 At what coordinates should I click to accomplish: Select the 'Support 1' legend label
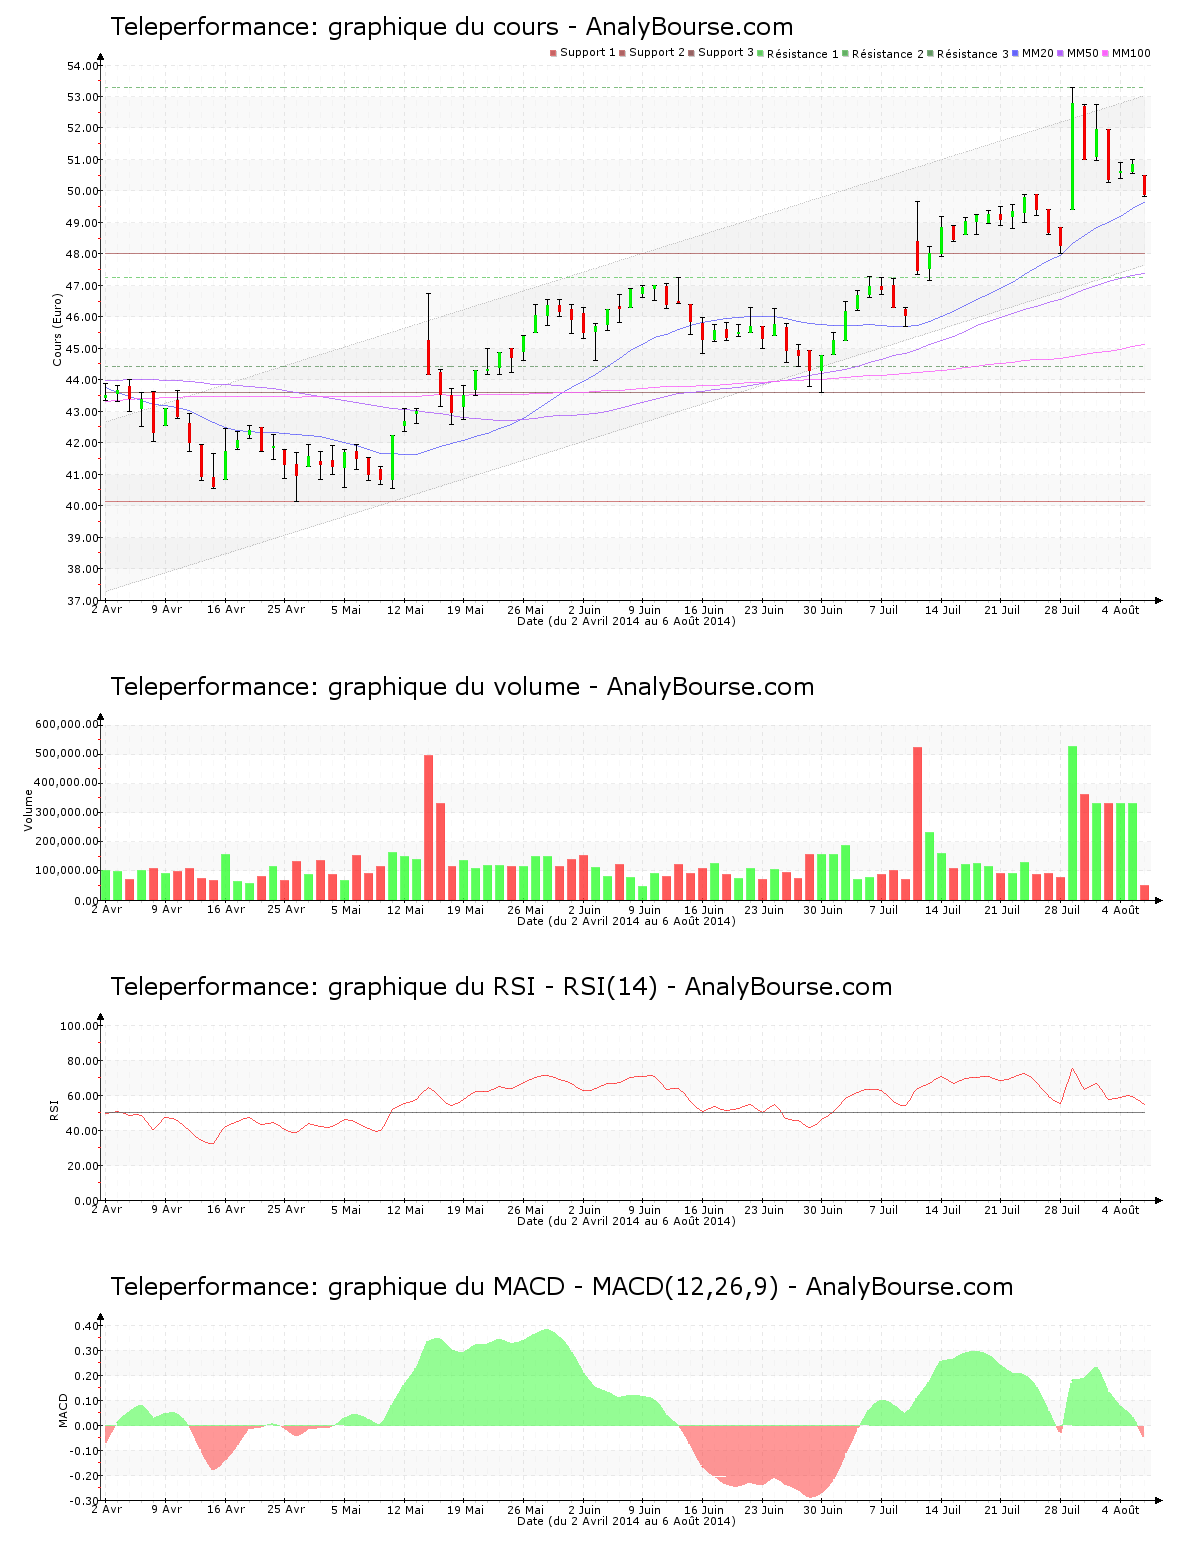[x=588, y=53]
